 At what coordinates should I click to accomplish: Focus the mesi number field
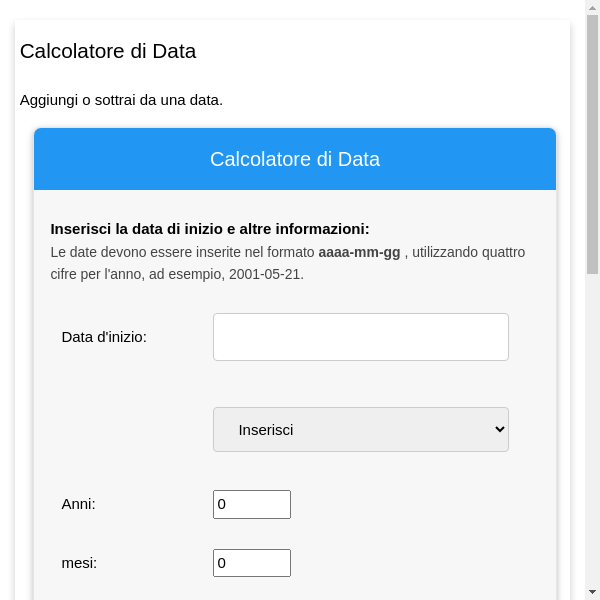tap(251, 563)
